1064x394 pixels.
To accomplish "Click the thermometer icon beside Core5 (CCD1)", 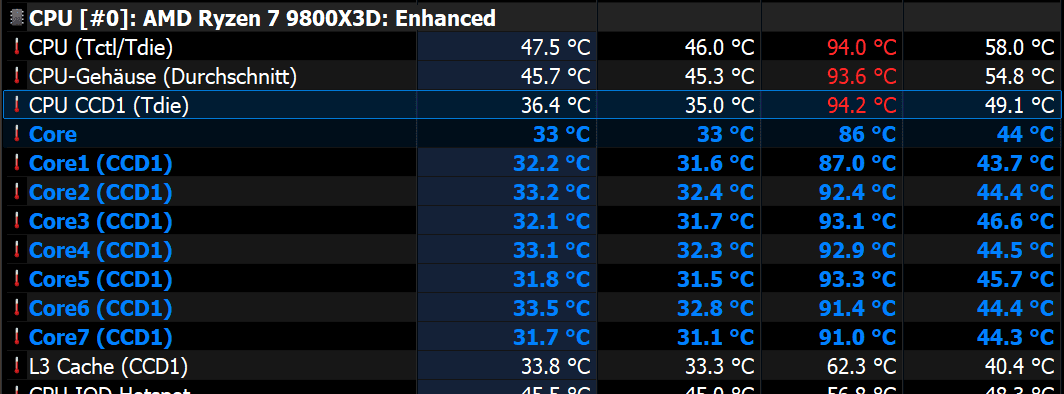I will click(x=16, y=279).
